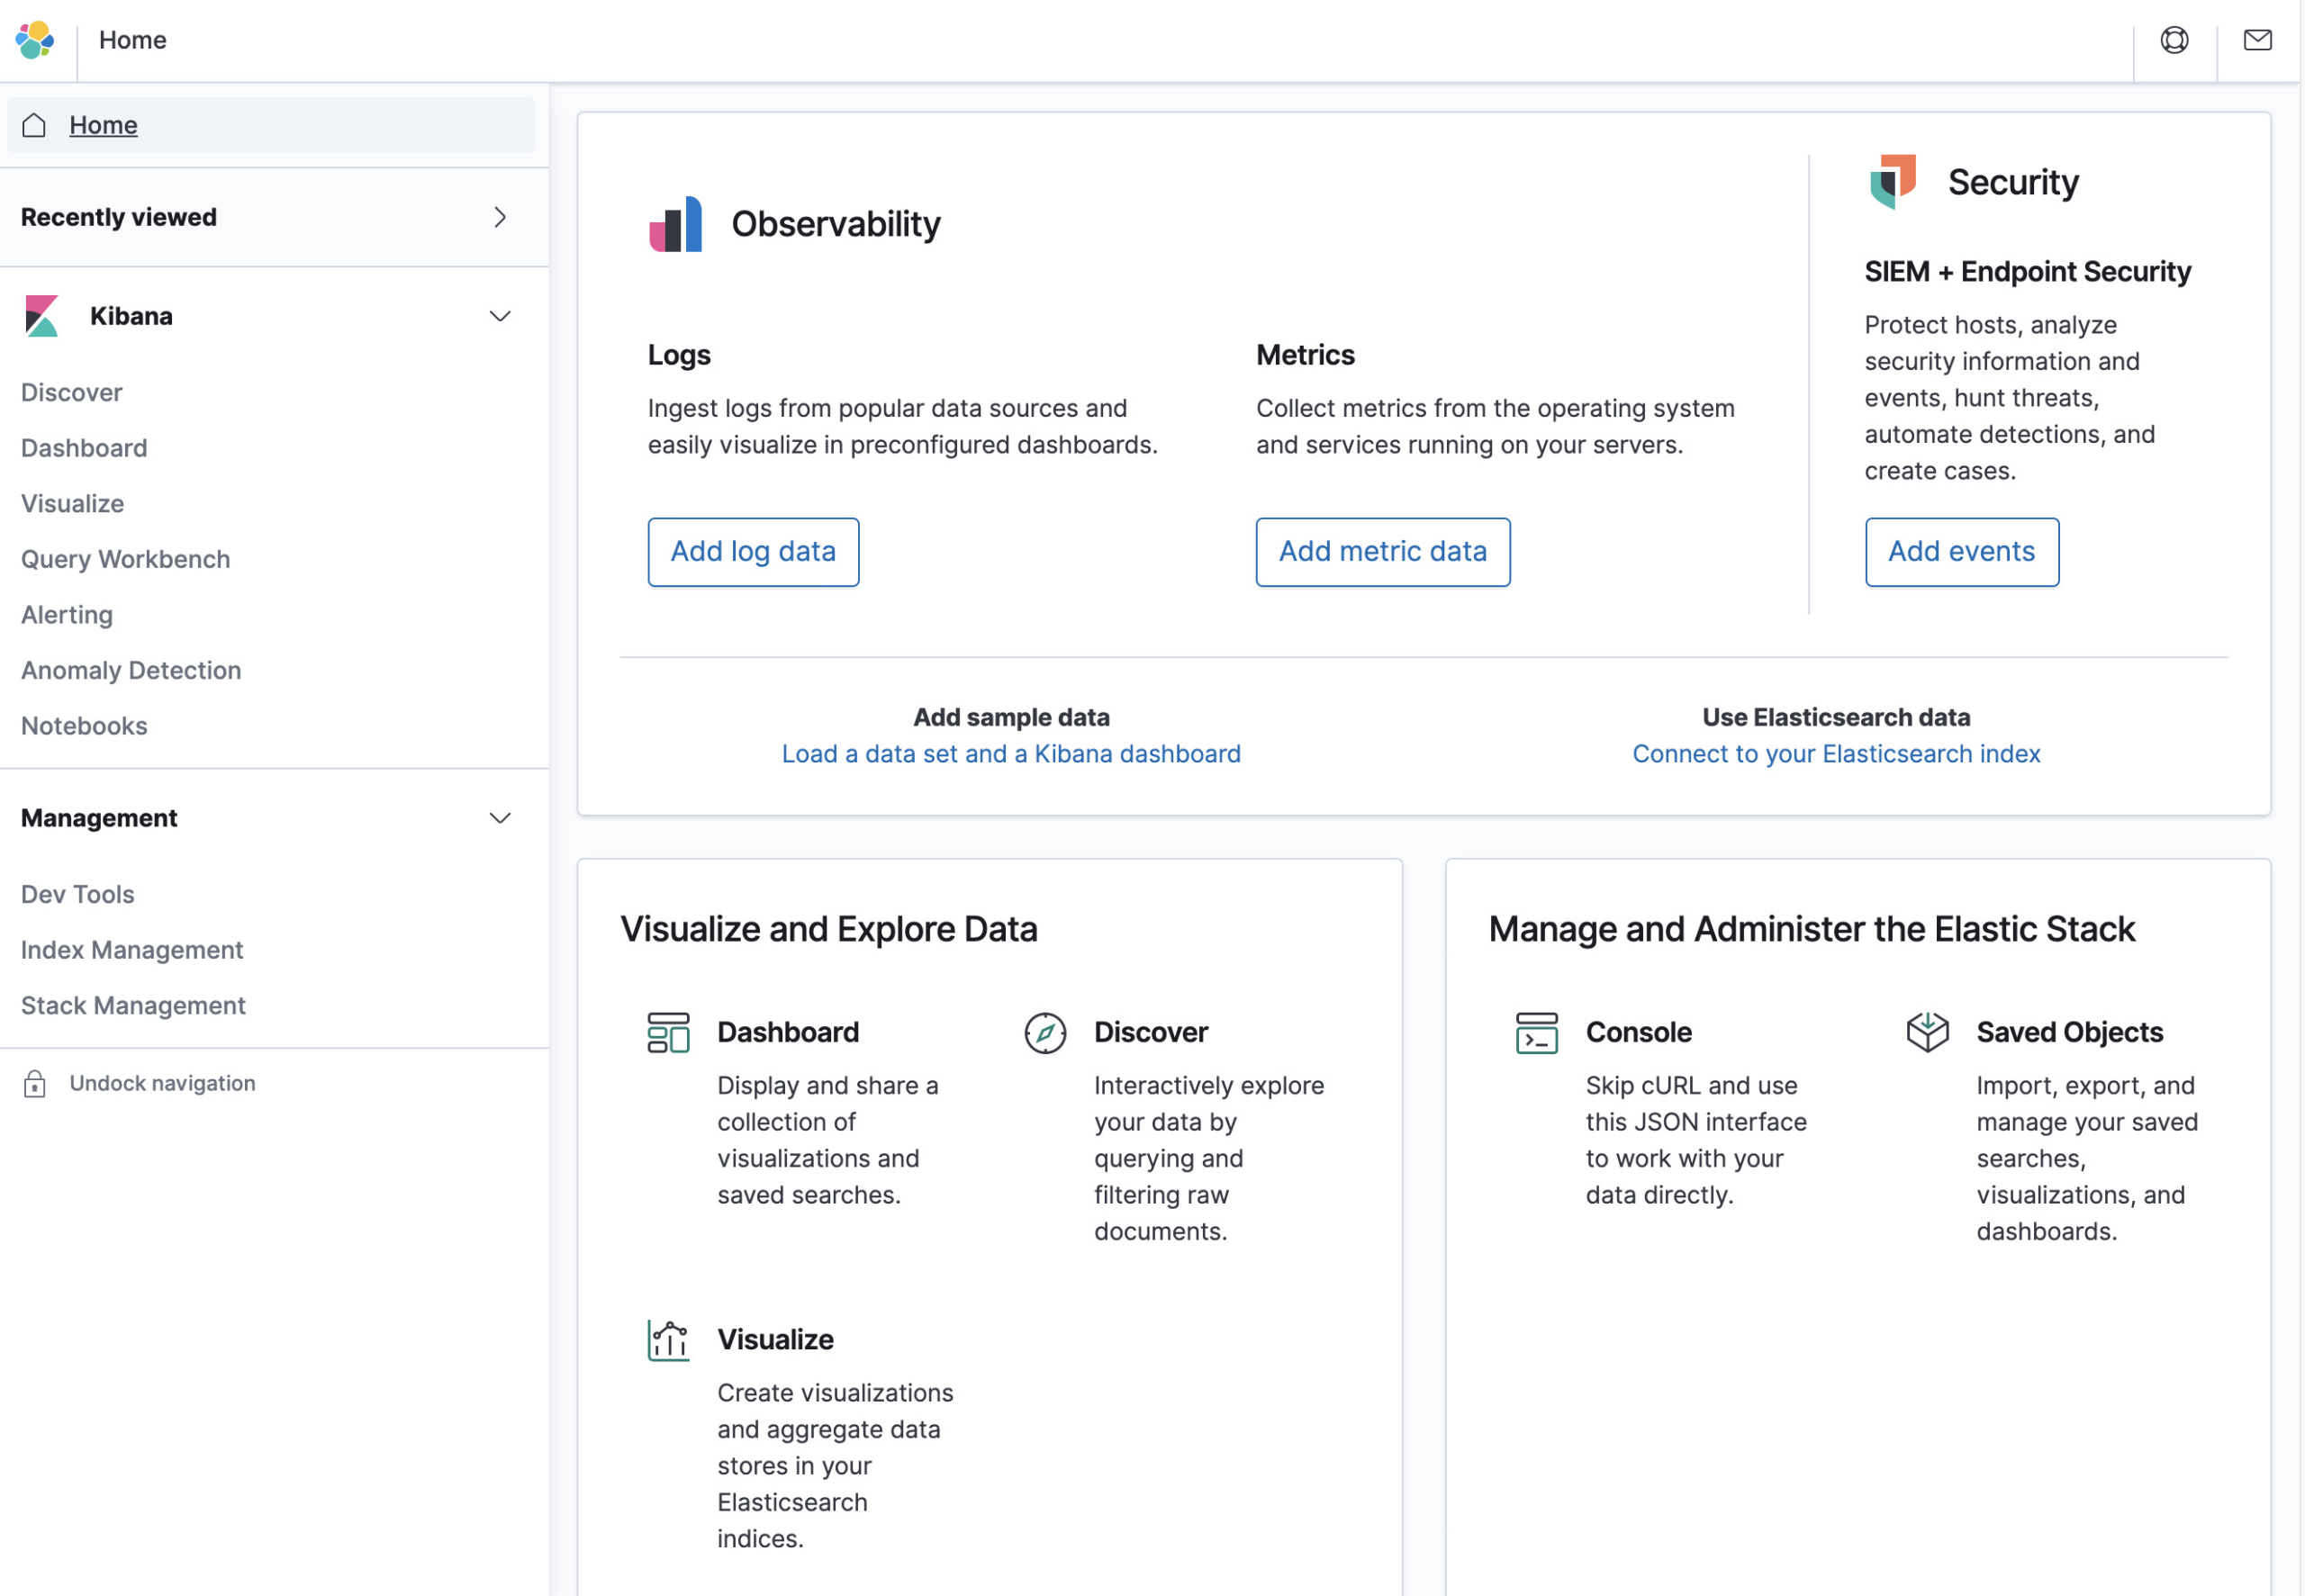Click the Add sample data heading

pyautogui.click(x=1011, y=717)
